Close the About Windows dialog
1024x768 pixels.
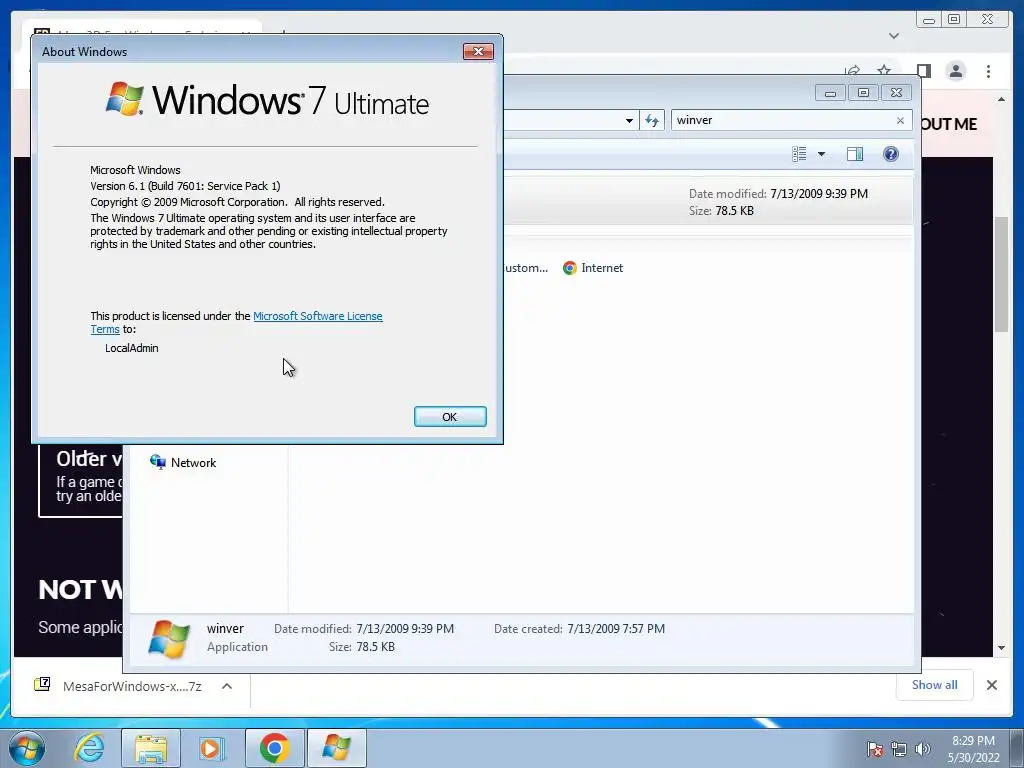click(478, 52)
